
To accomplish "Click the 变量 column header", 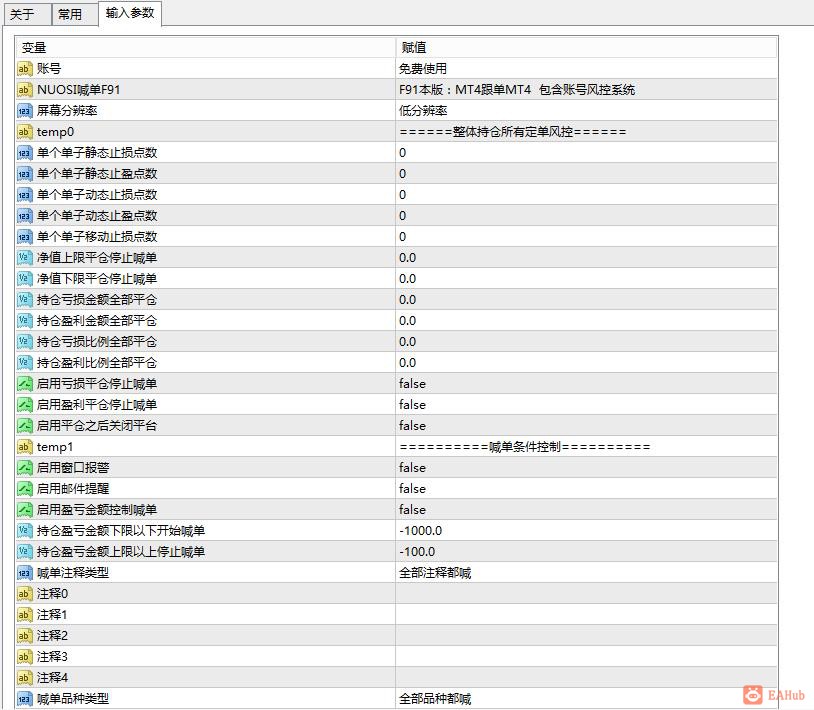I will 206,47.
